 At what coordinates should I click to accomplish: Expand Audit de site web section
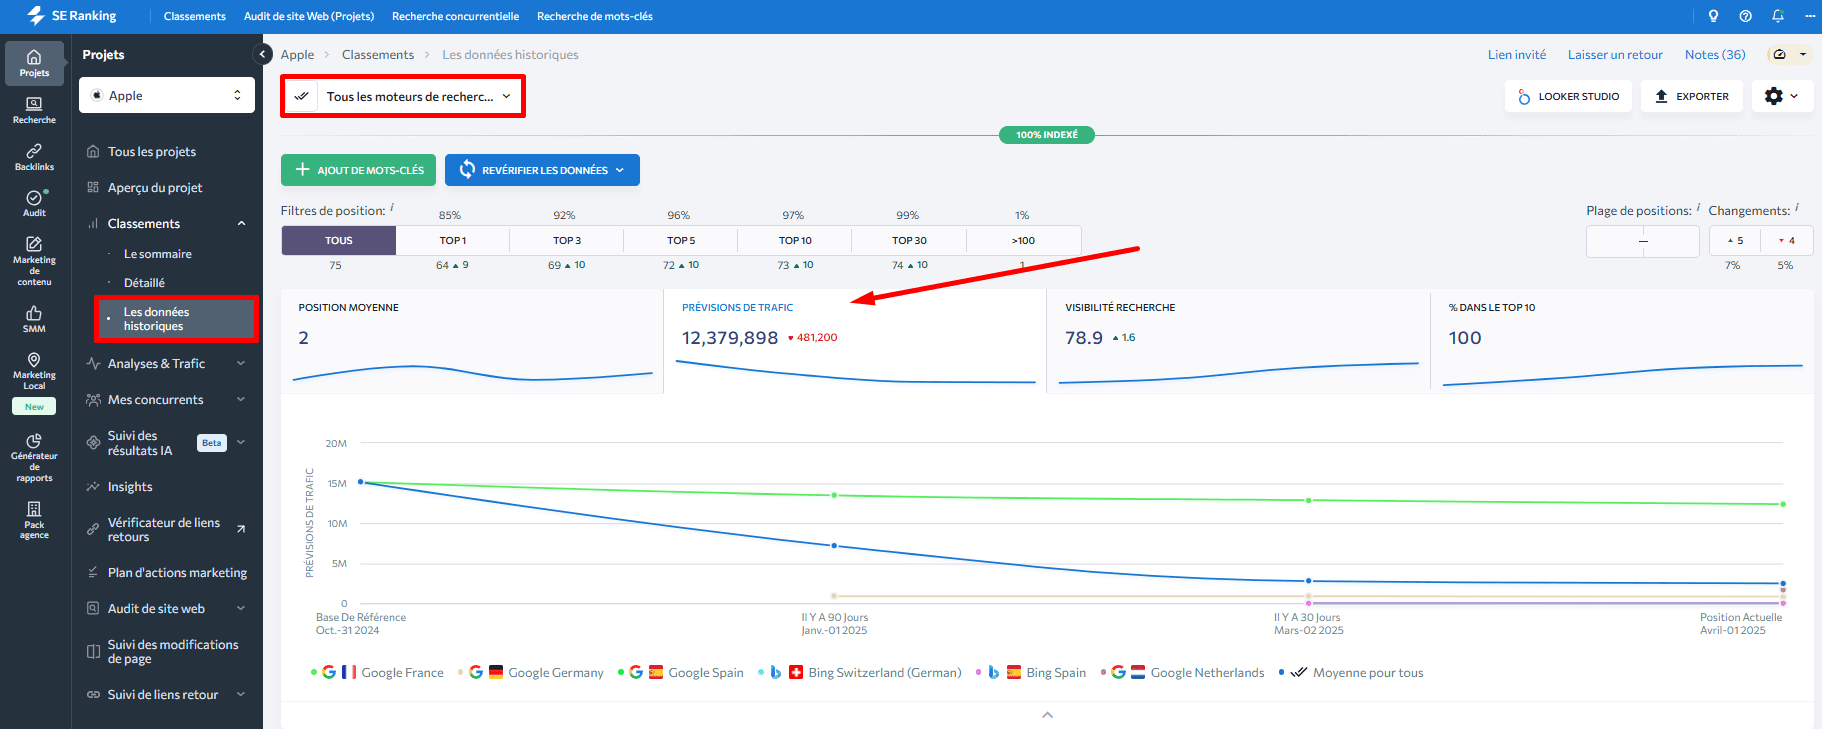point(241,608)
